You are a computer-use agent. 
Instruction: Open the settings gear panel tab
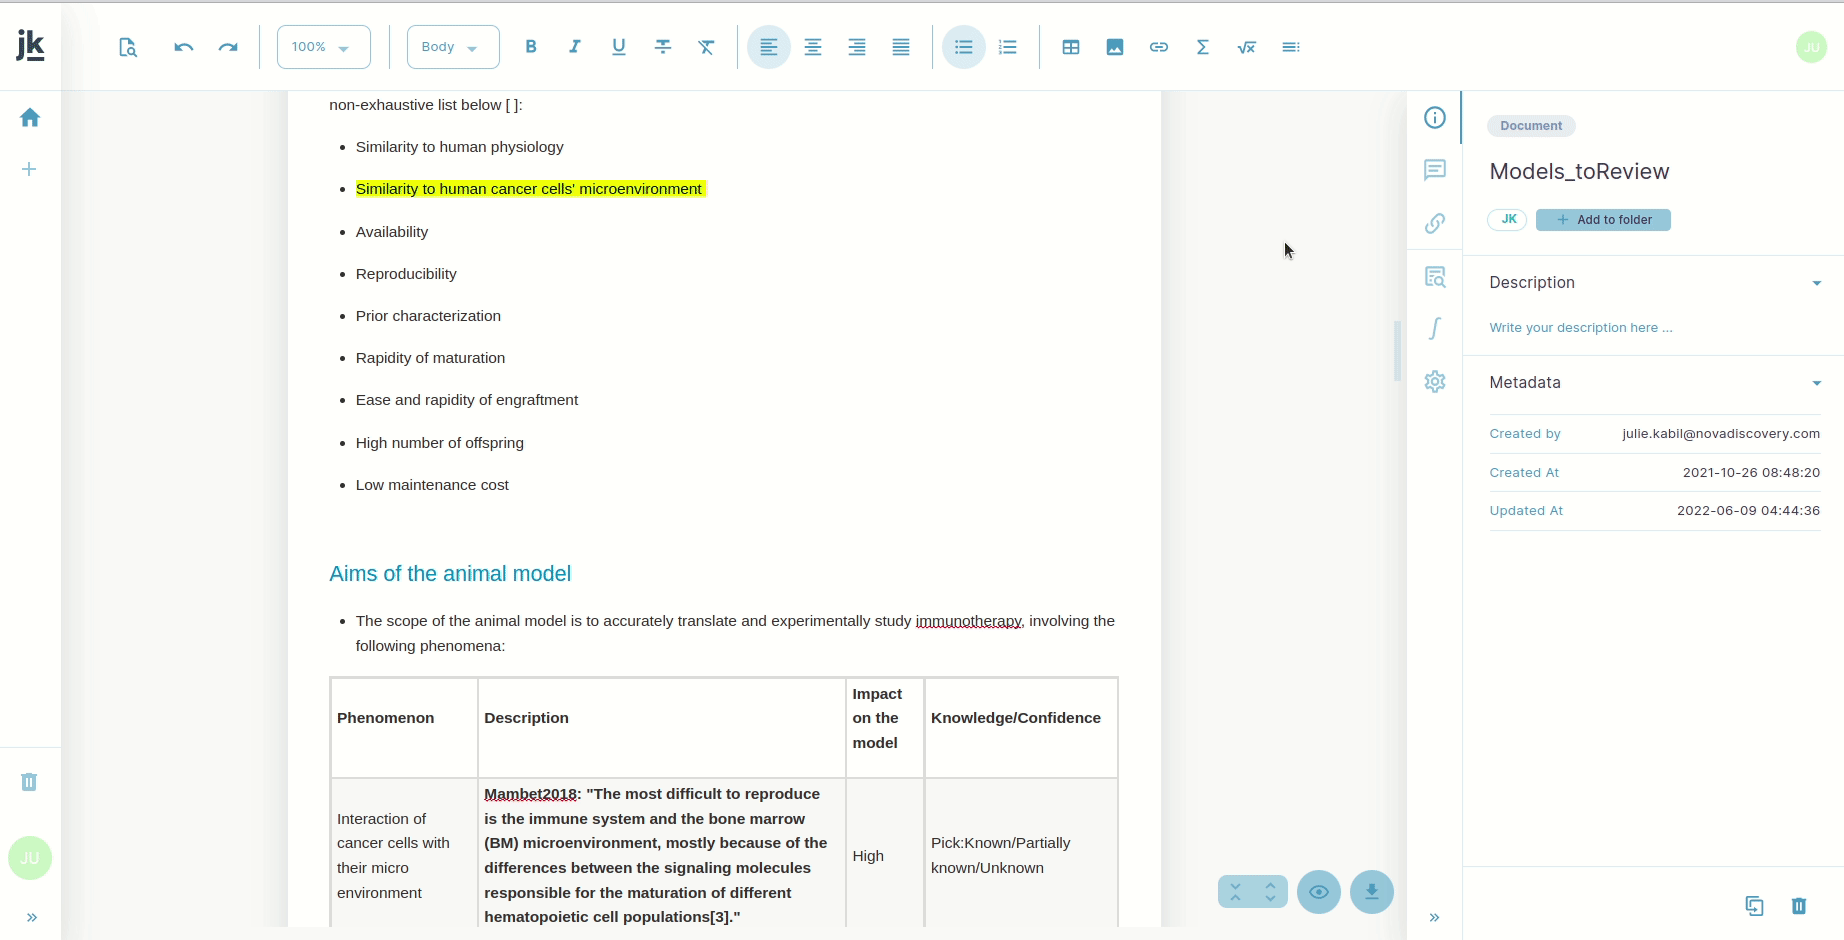[1435, 381]
